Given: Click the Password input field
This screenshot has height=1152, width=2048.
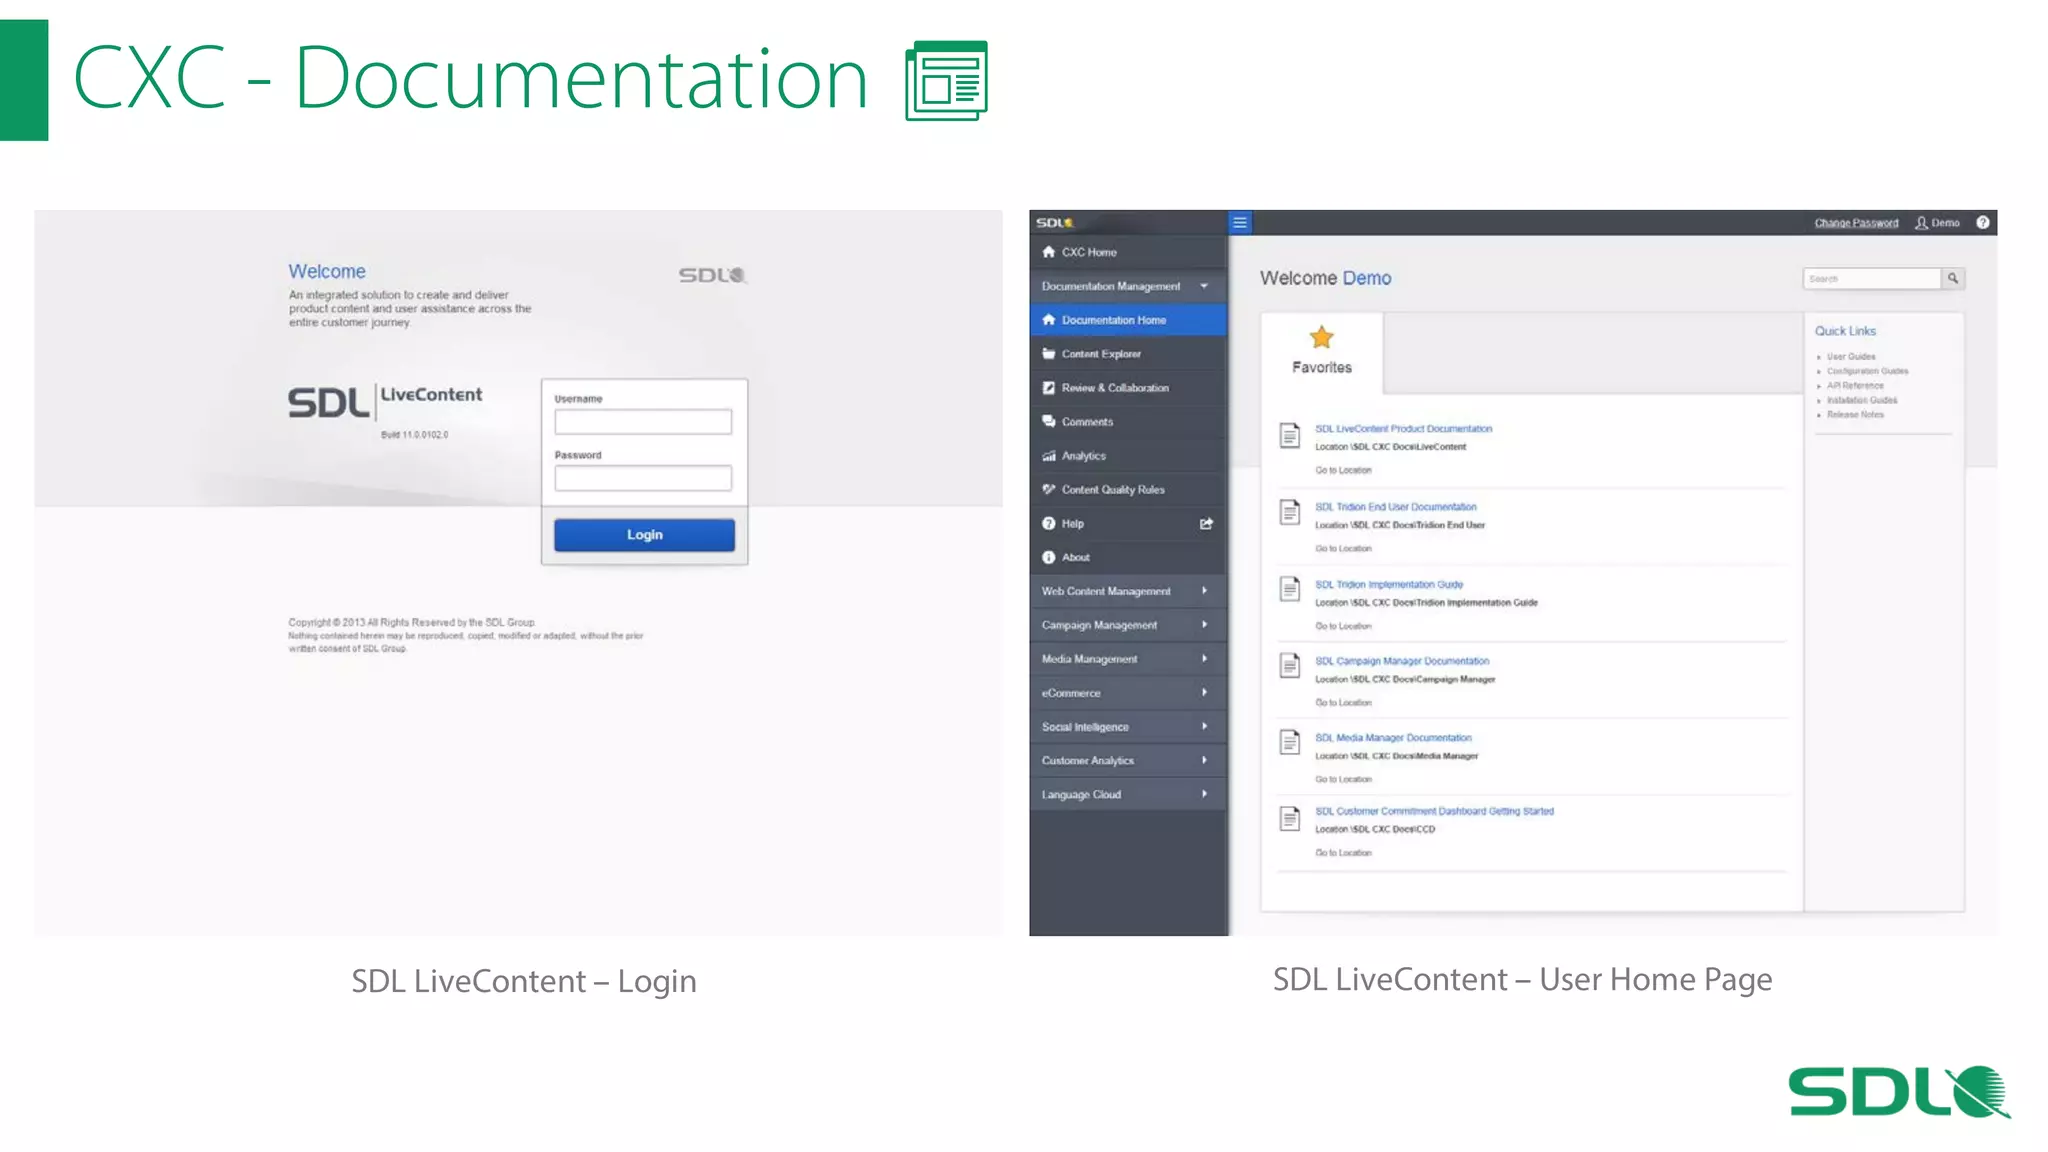Looking at the screenshot, I should click(x=643, y=478).
